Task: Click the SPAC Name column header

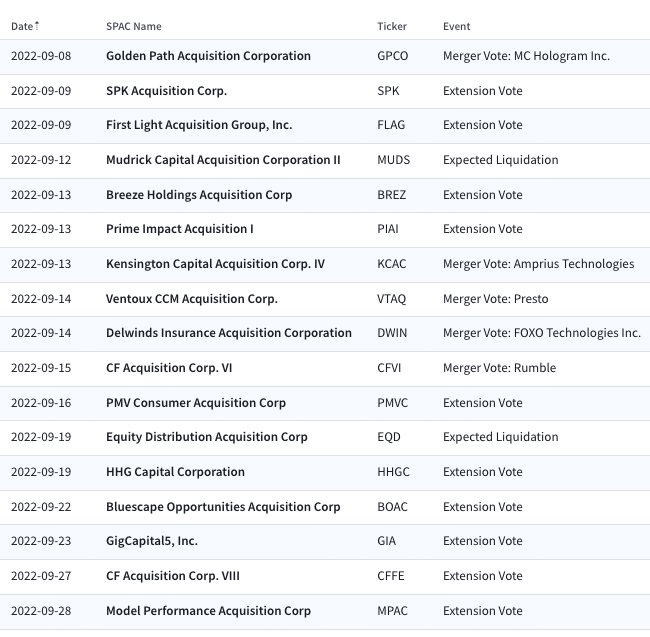Action: 133,26
